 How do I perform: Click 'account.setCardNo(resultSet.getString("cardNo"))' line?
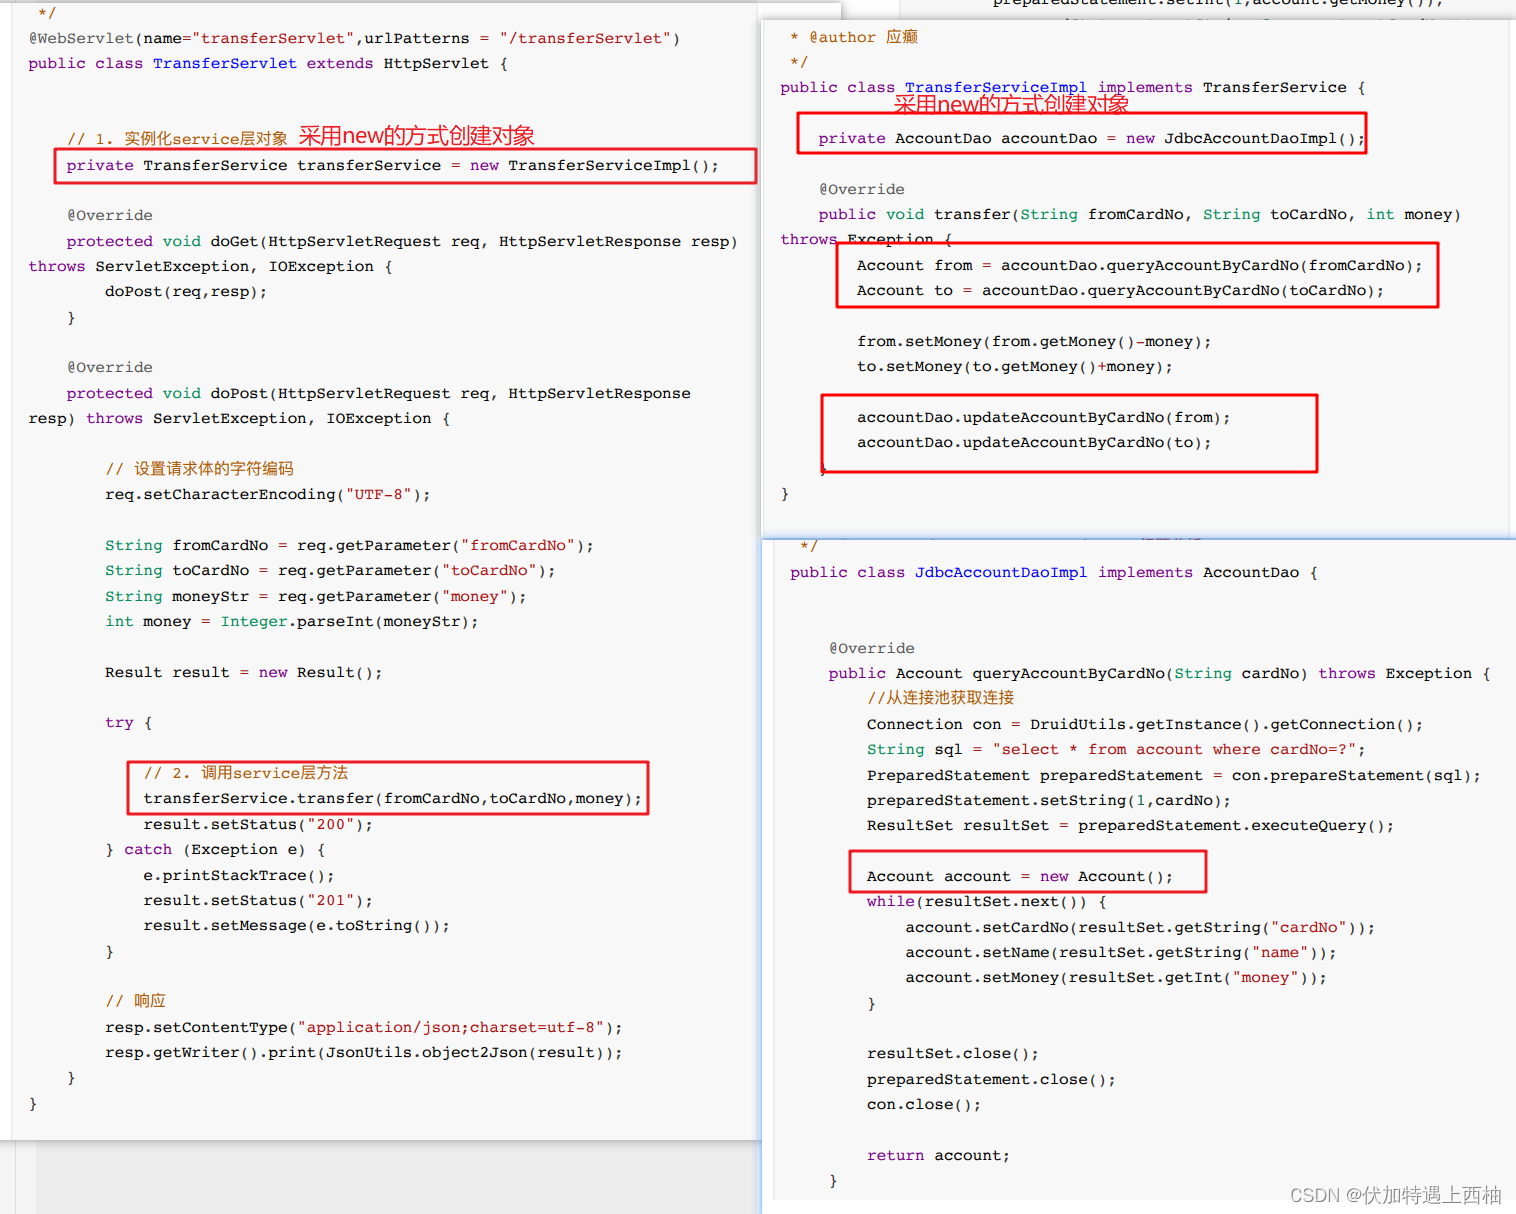(x=1140, y=927)
